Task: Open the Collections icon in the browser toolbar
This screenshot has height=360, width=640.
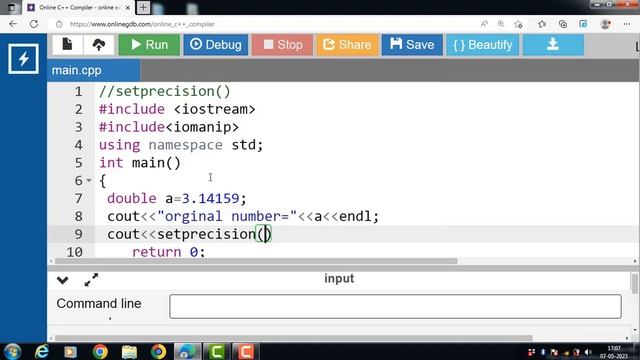Action: 563,24
